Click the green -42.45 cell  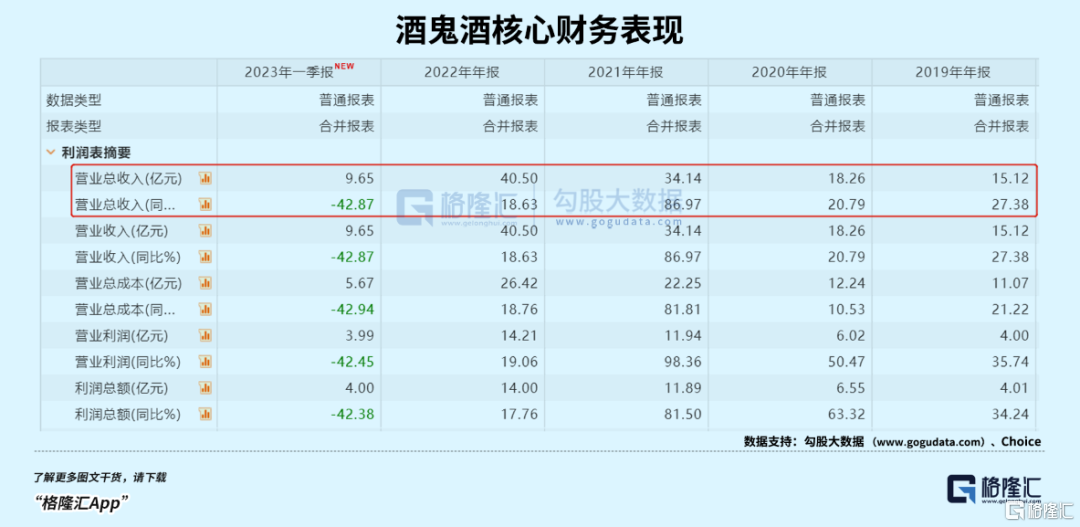(353, 362)
